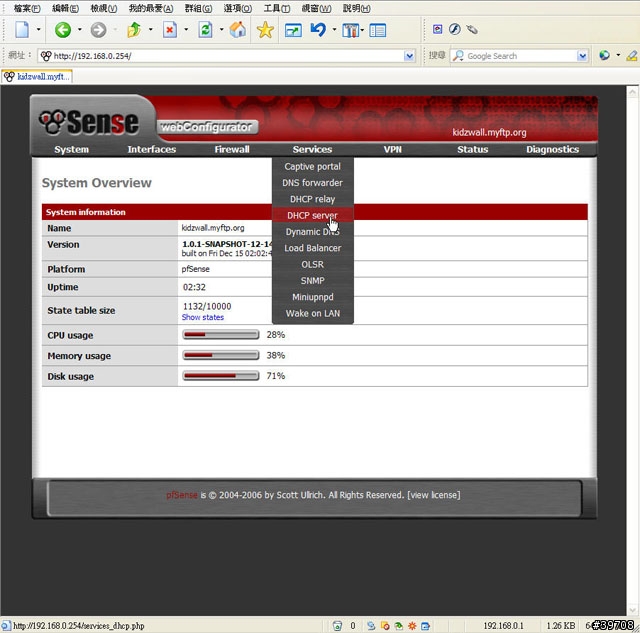Stop loading with the red X page icon

pyautogui.click(x=170, y=30)
